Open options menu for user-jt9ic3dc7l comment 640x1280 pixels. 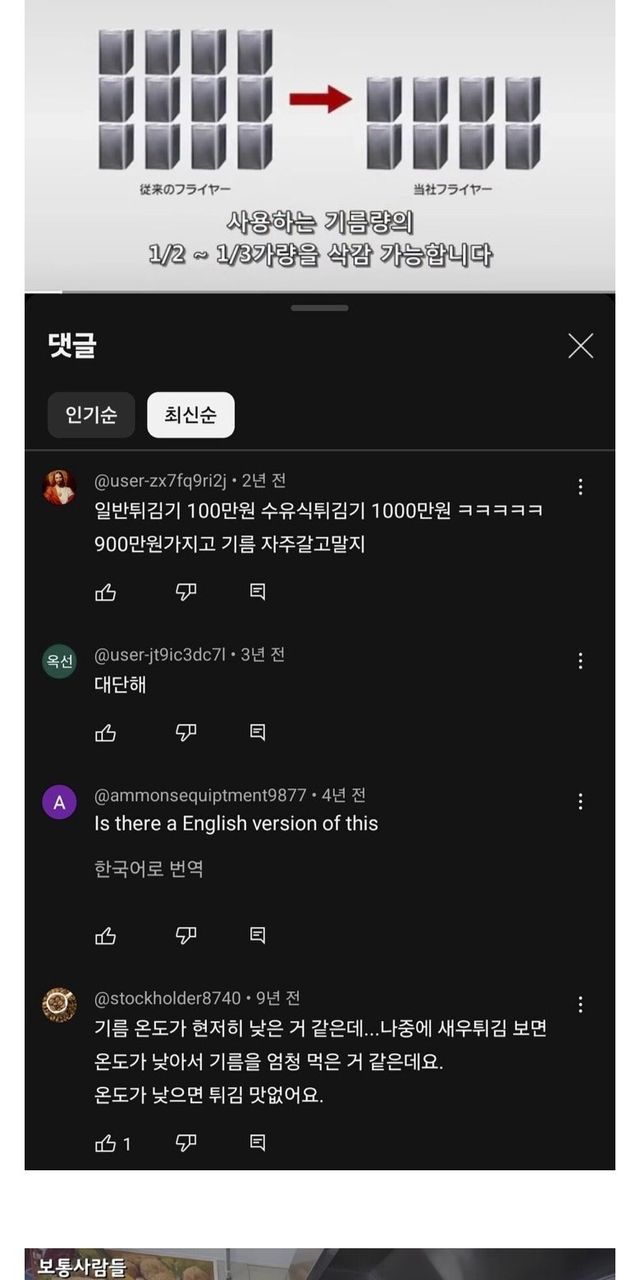tap(580, 661)
